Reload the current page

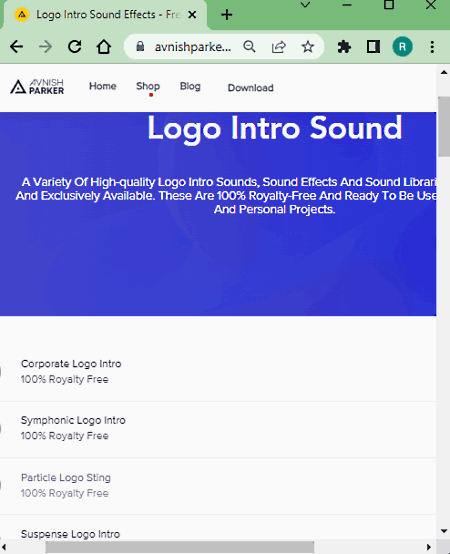click(x=75, y=47)
